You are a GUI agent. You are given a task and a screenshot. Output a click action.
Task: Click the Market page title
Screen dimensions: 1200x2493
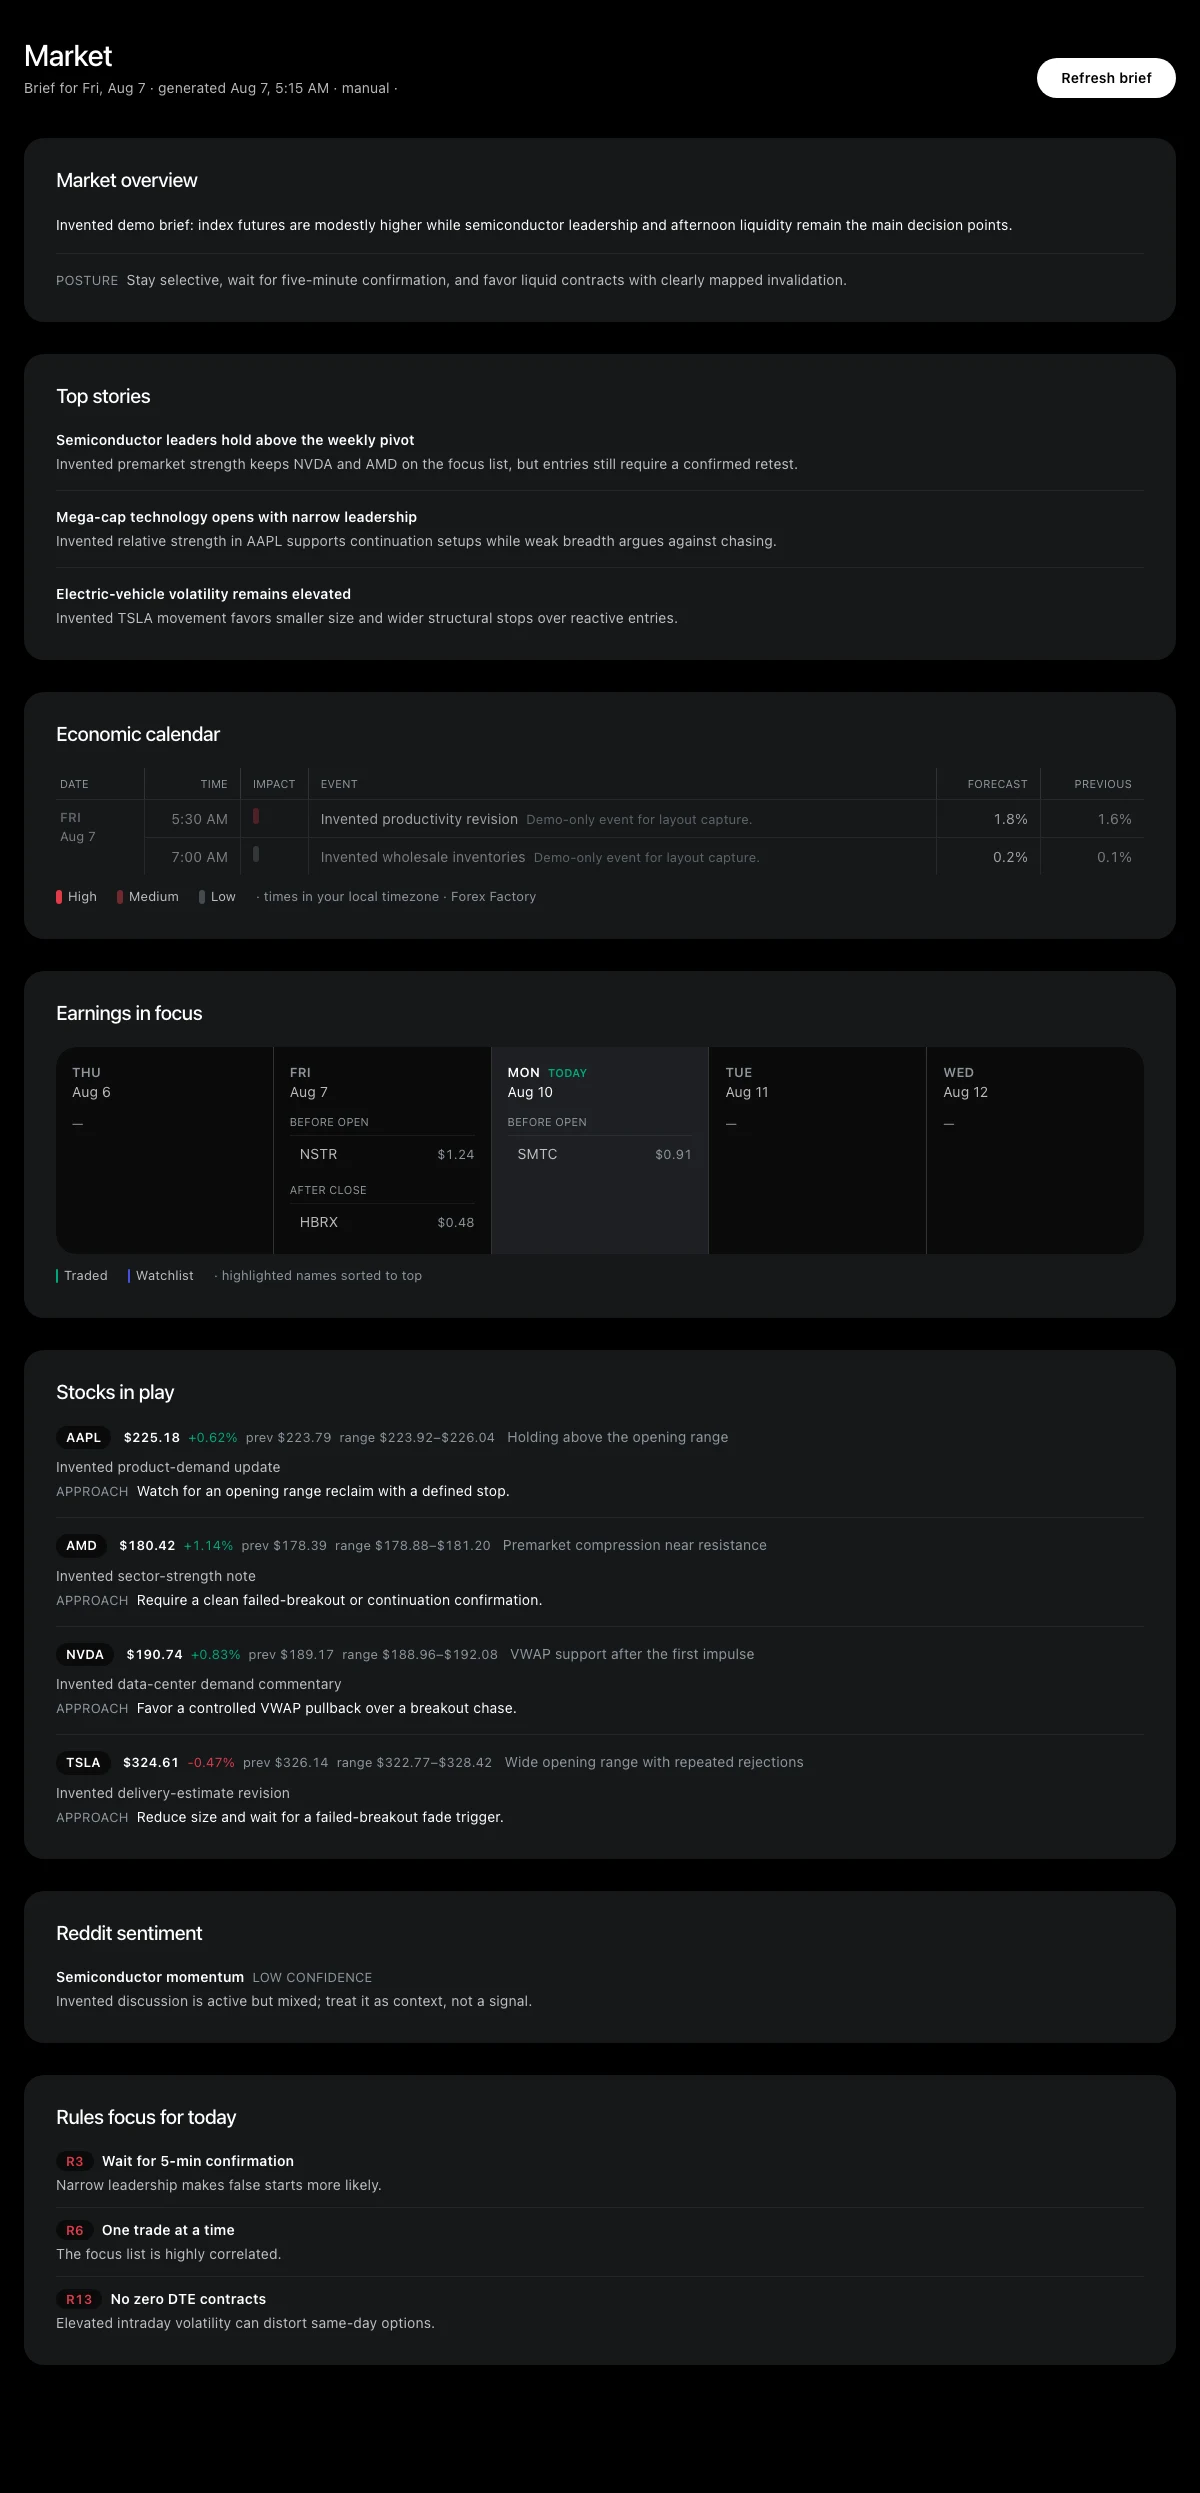coord(68,56)
